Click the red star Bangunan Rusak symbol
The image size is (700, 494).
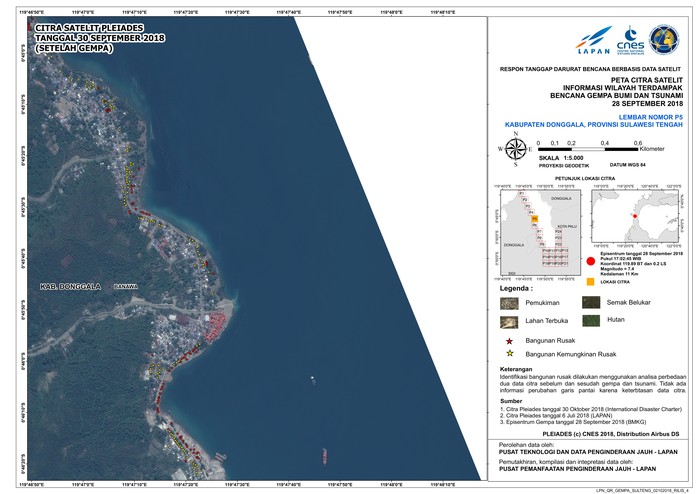(508, 342)
